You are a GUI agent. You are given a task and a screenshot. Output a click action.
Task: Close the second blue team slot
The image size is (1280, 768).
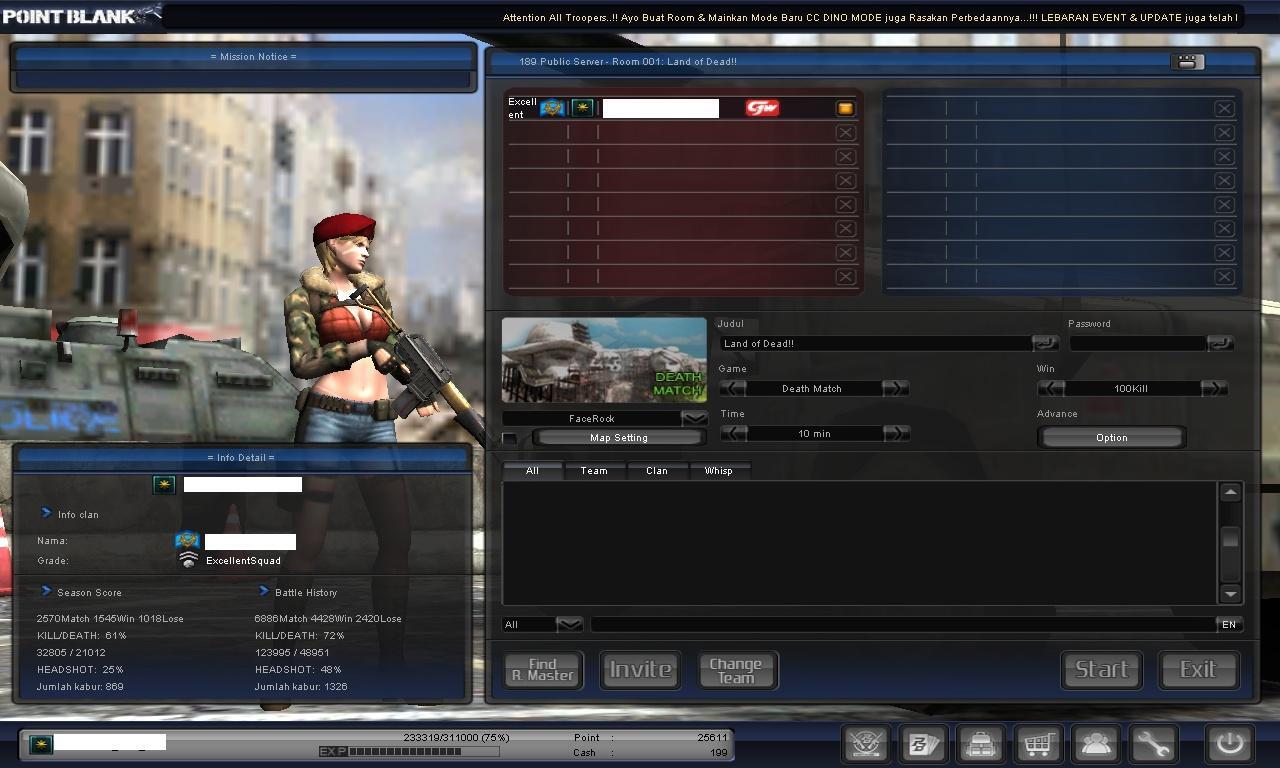click(1224, 132)
